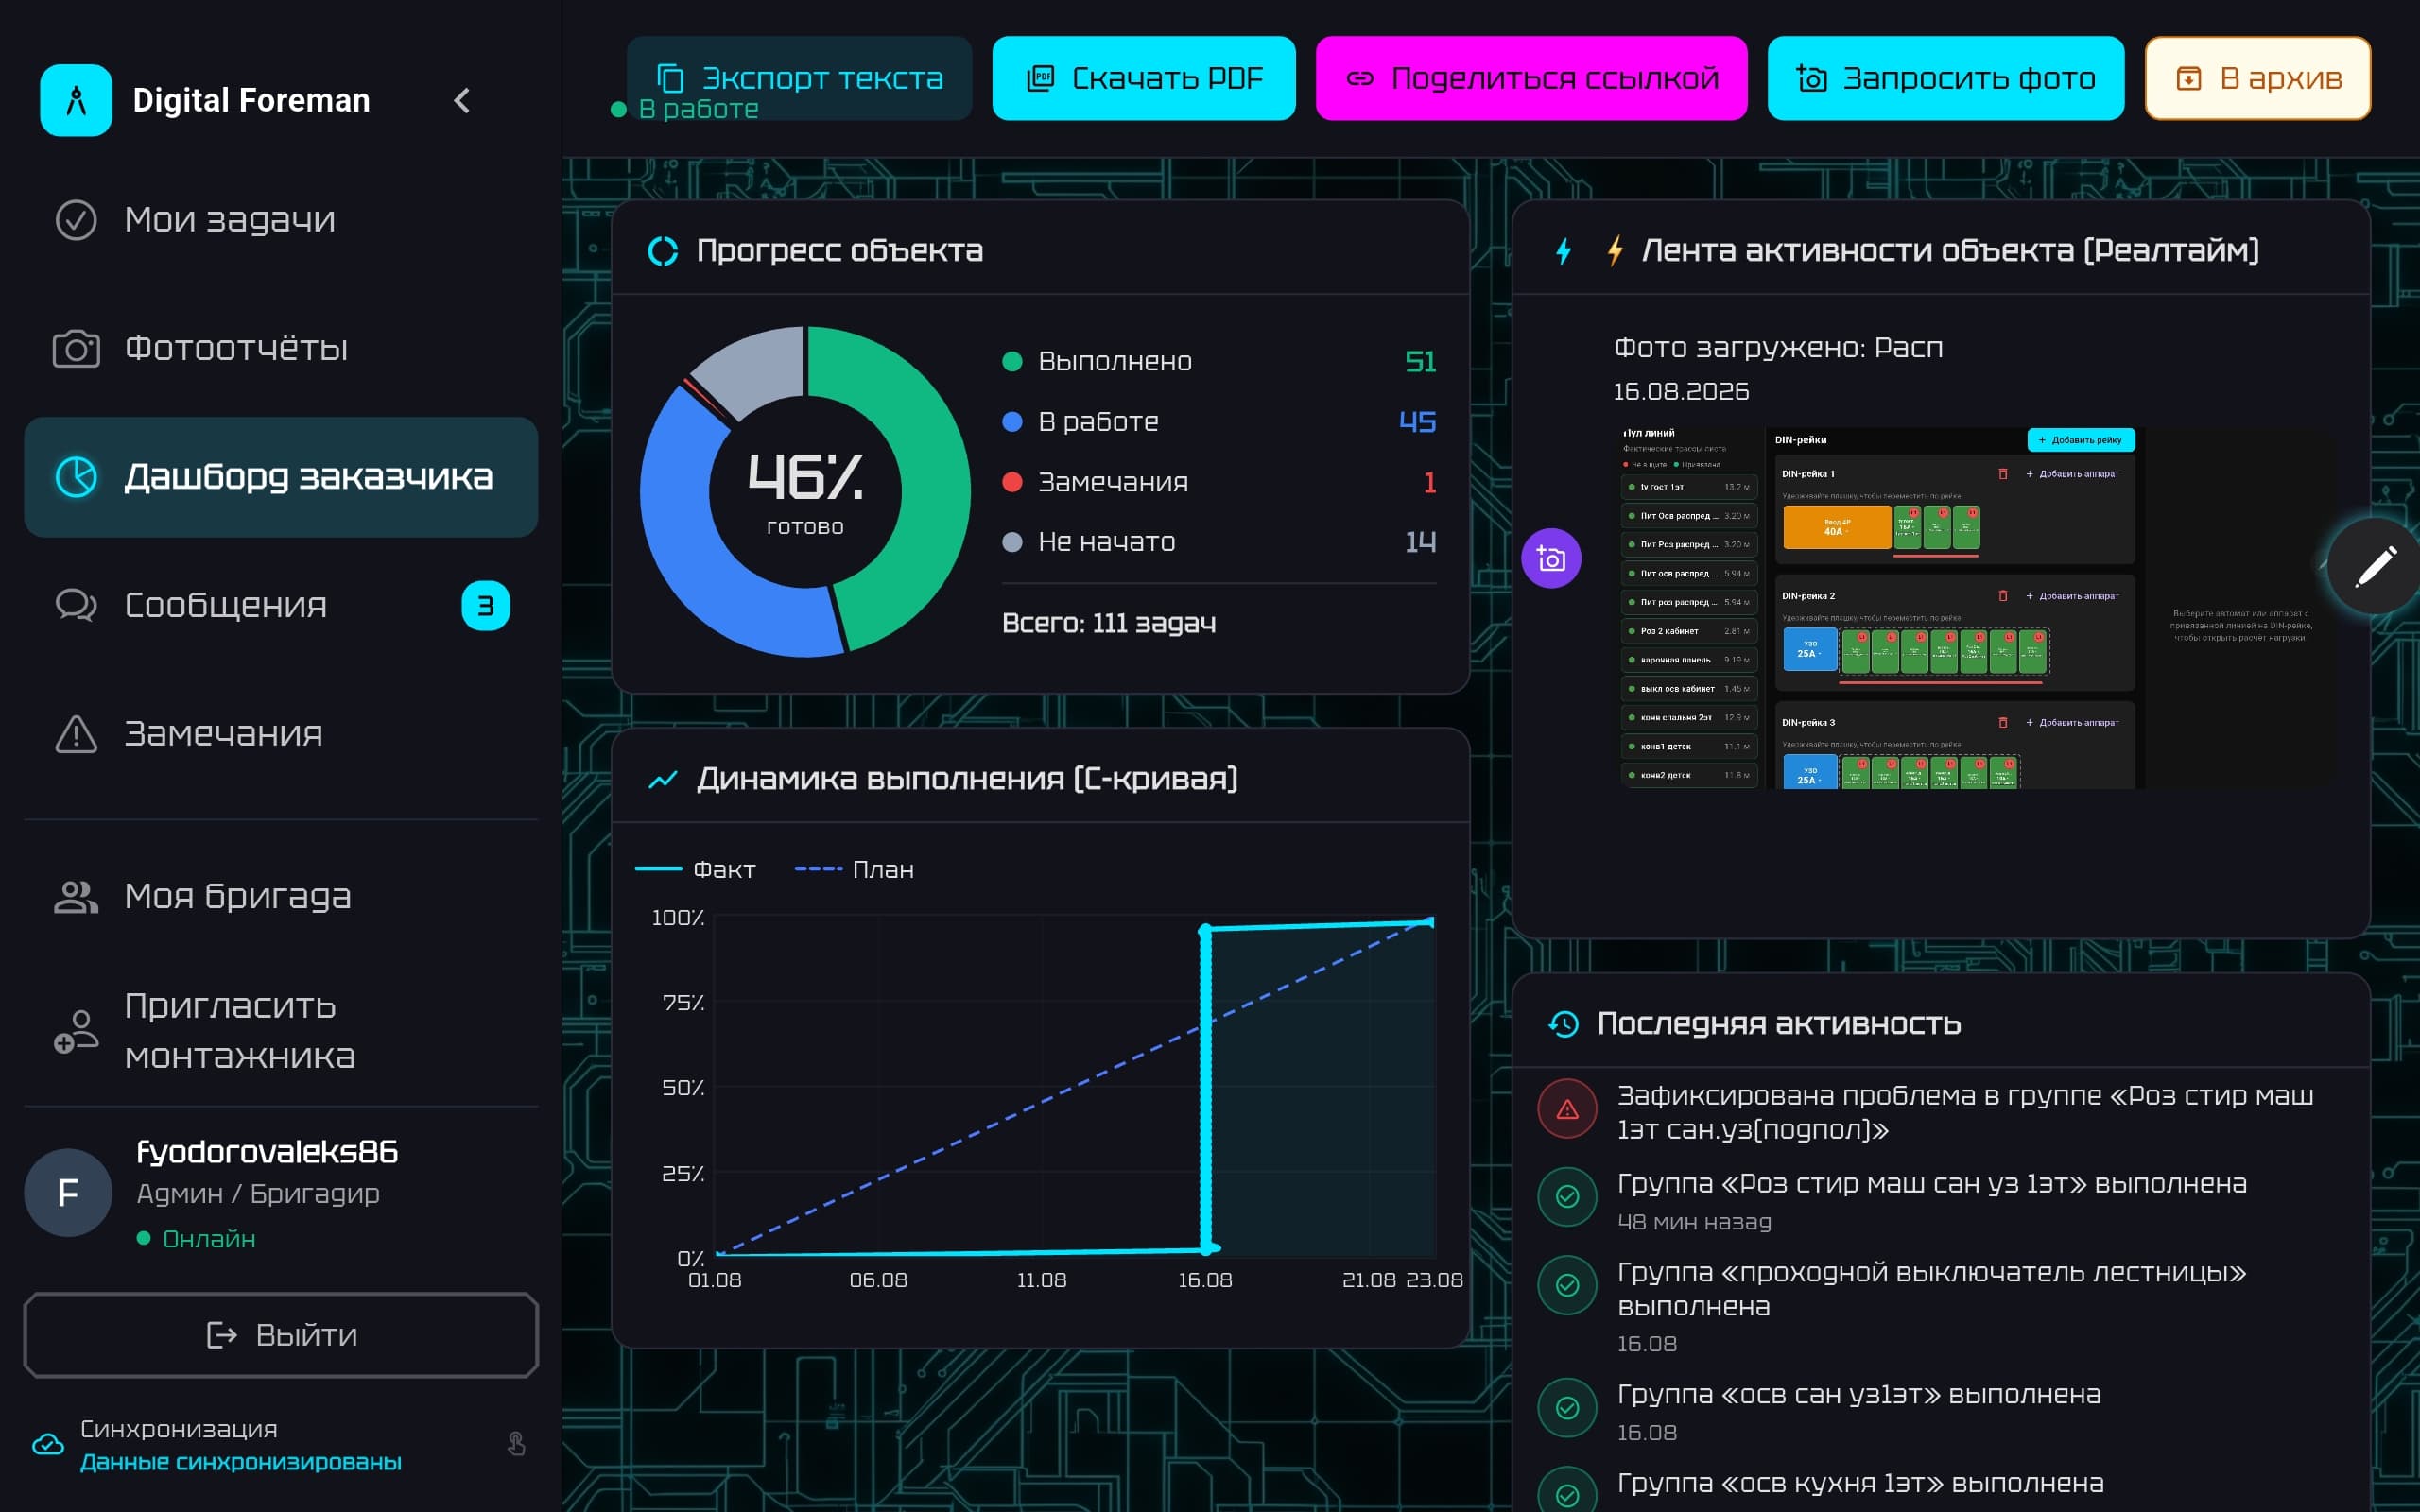The height and width of the screenshot is (1512, 2420).
Task: Open activity Группа «Роз стир маш сан уз 1эт» выполнена
Action: coord(1940,1201)
